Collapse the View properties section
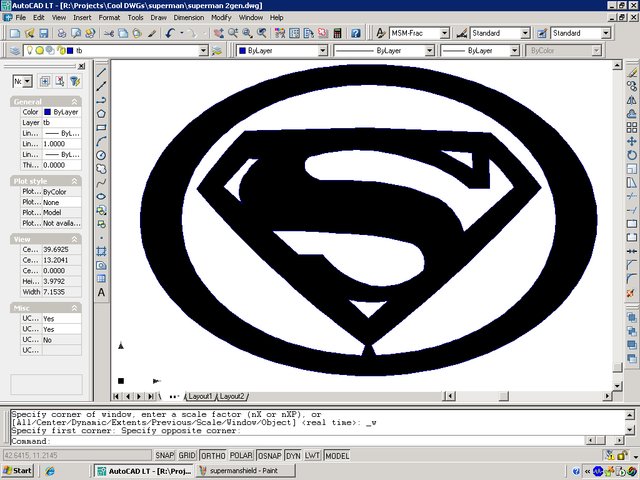This screenshot has height=480, width=640. click(x=75, y=239)
